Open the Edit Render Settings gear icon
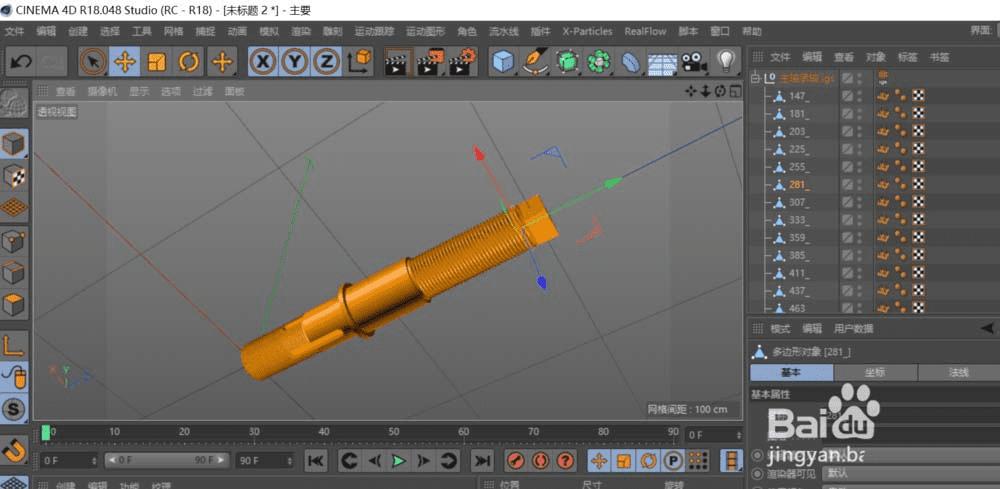 463,62
